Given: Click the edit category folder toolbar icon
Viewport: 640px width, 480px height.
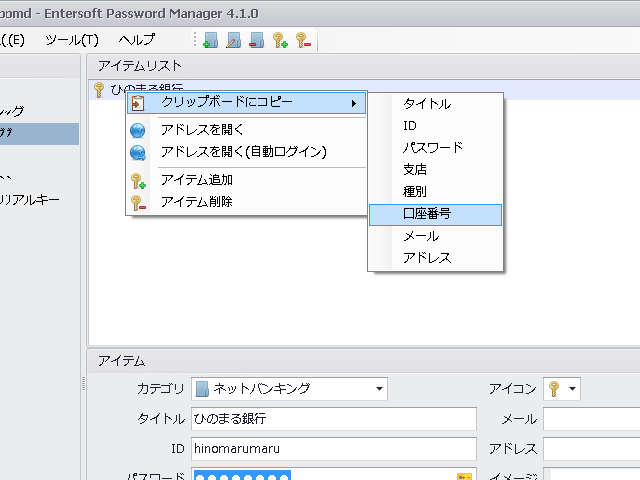Looking at the screenshot, I should pos(233,40).
